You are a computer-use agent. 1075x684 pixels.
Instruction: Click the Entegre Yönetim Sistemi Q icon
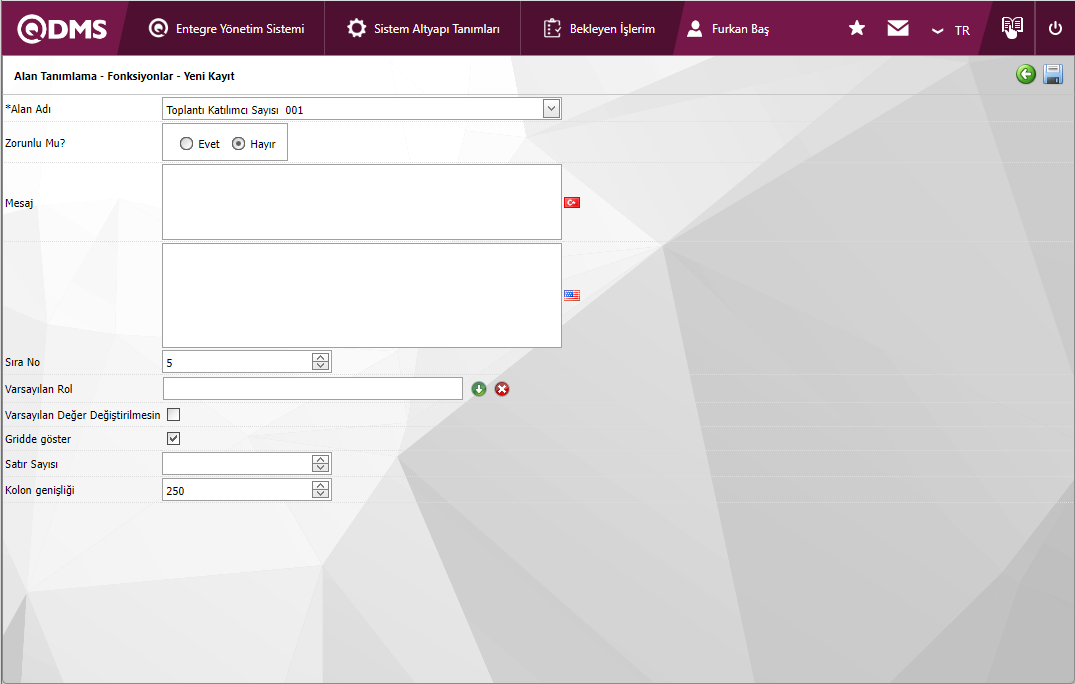pyautogui.click(x=158, y=28)
